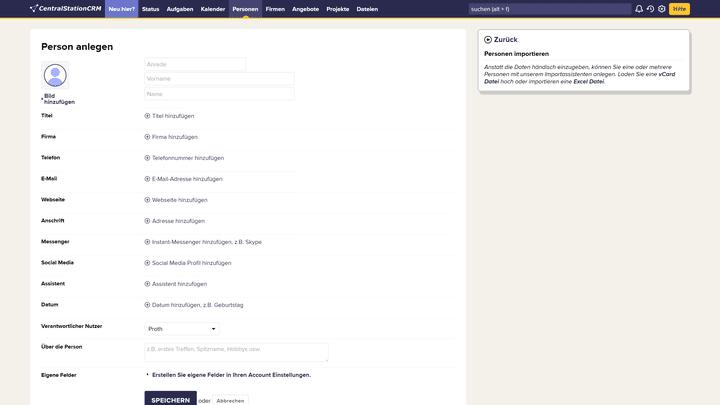Viewport: 720px width, 405px height.
Task: Open the notifications bell icon
Action: coord(639,9)
